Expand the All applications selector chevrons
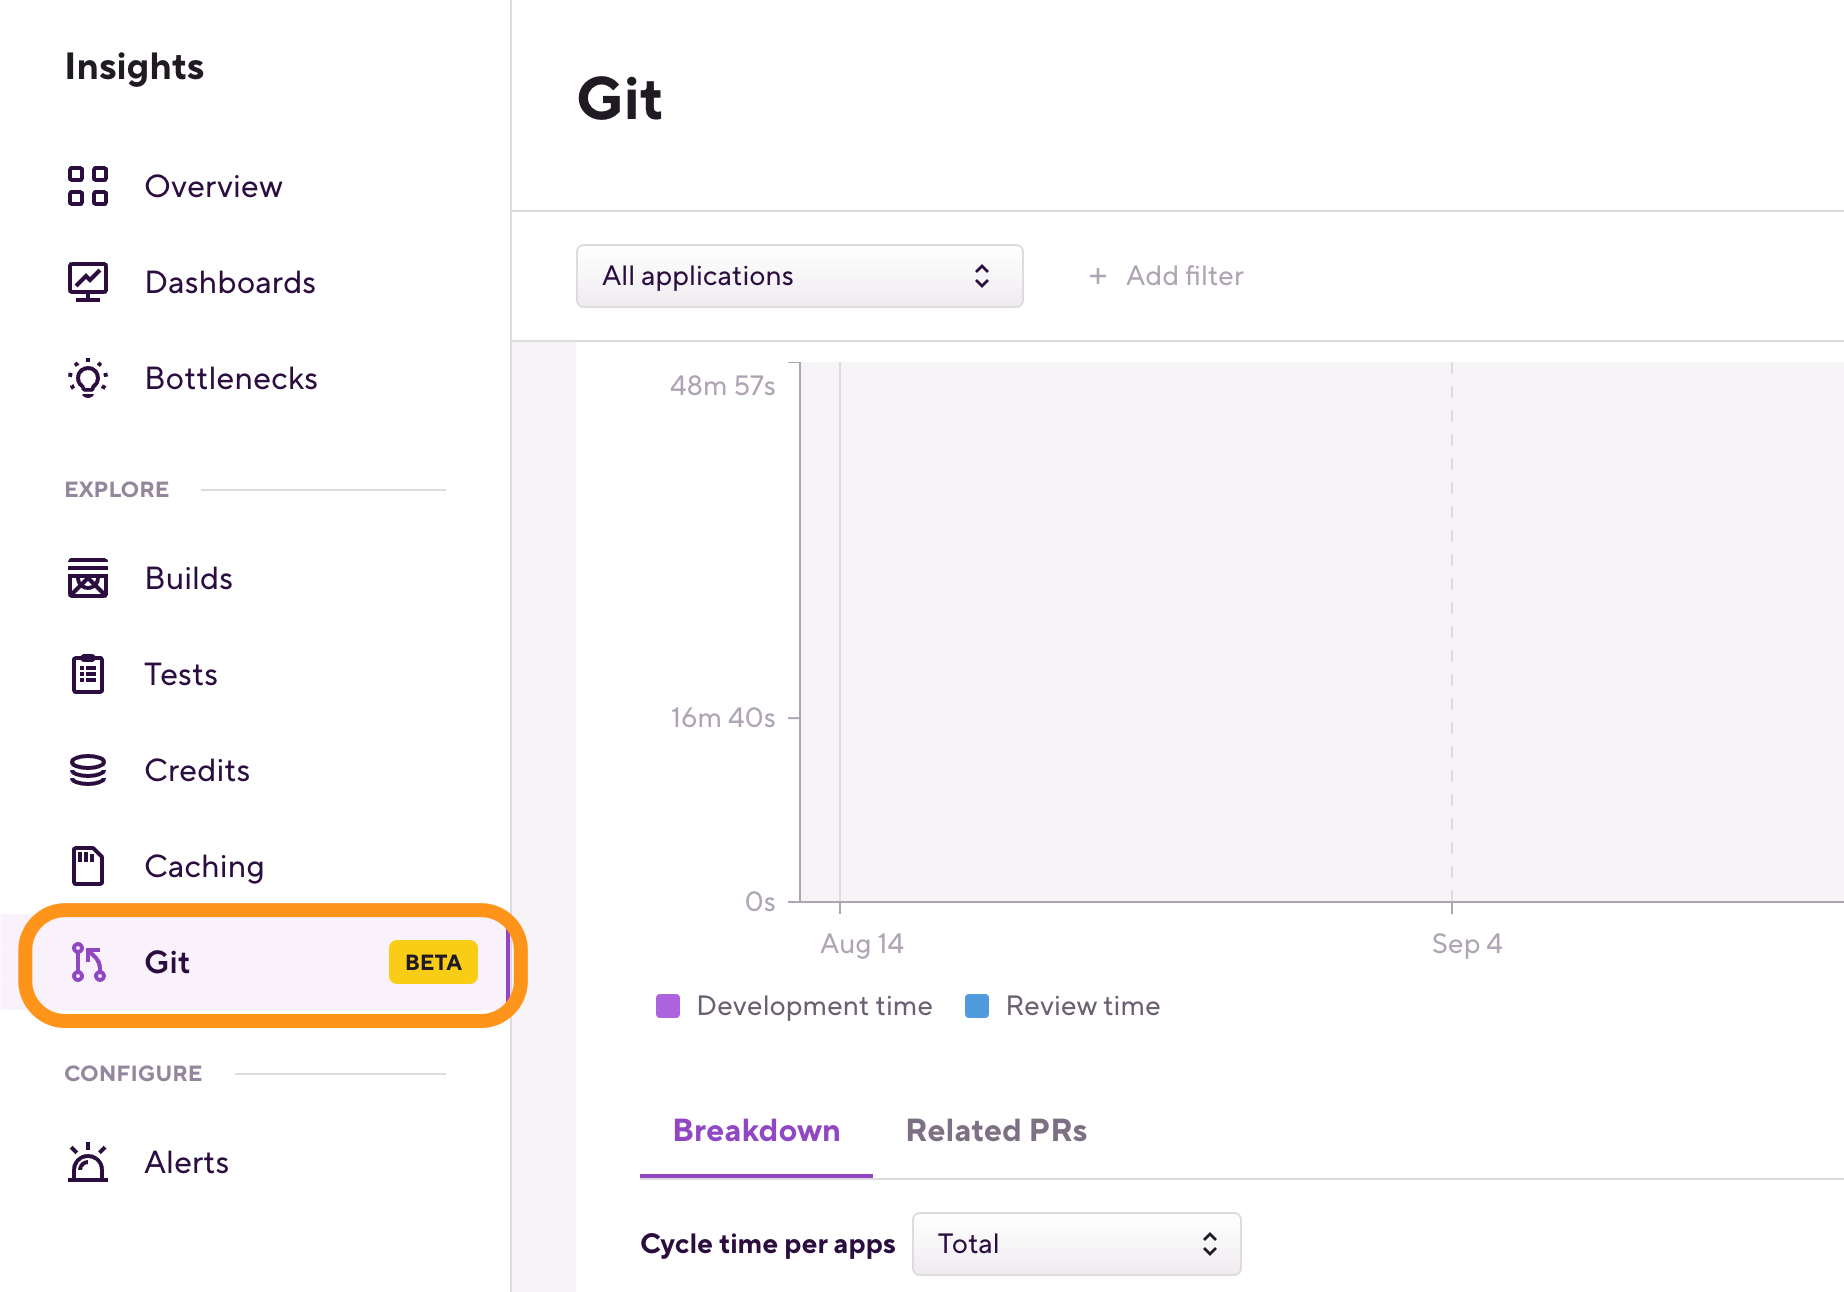Viewport: 1844px width, 1292px height. pos(982,276)
